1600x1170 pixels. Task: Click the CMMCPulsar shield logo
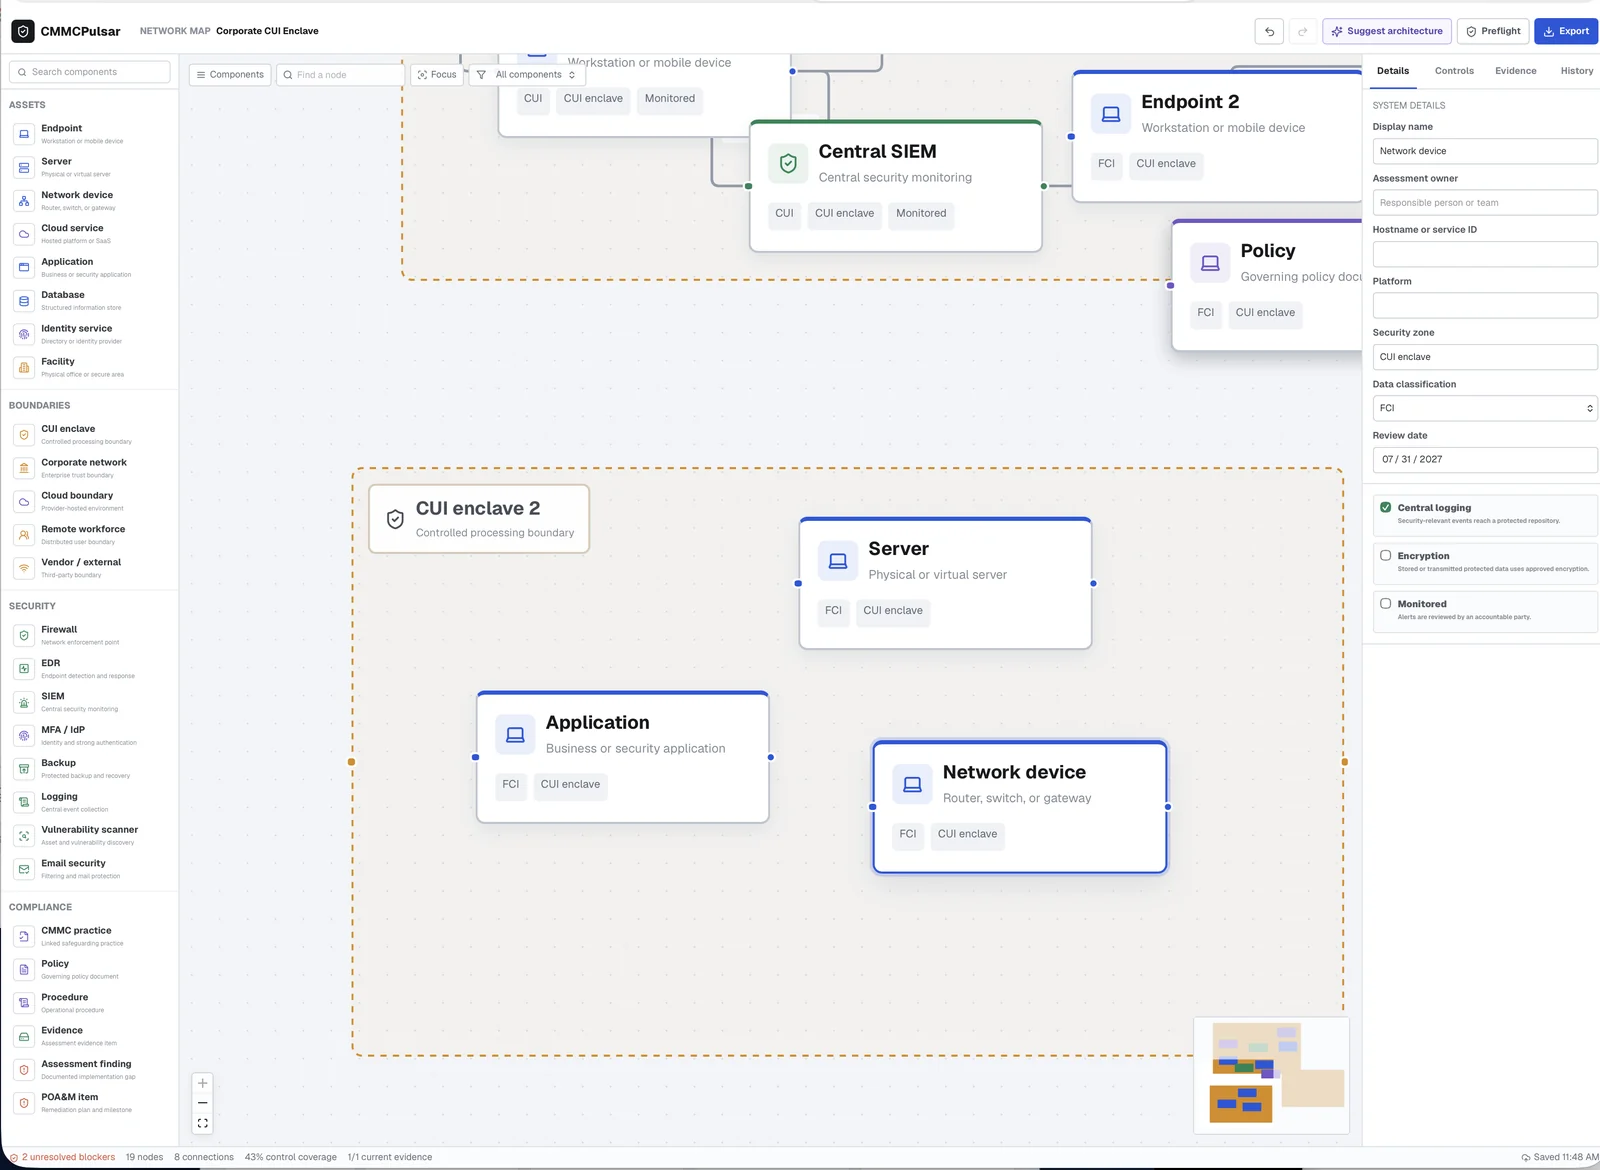(22, 31)
